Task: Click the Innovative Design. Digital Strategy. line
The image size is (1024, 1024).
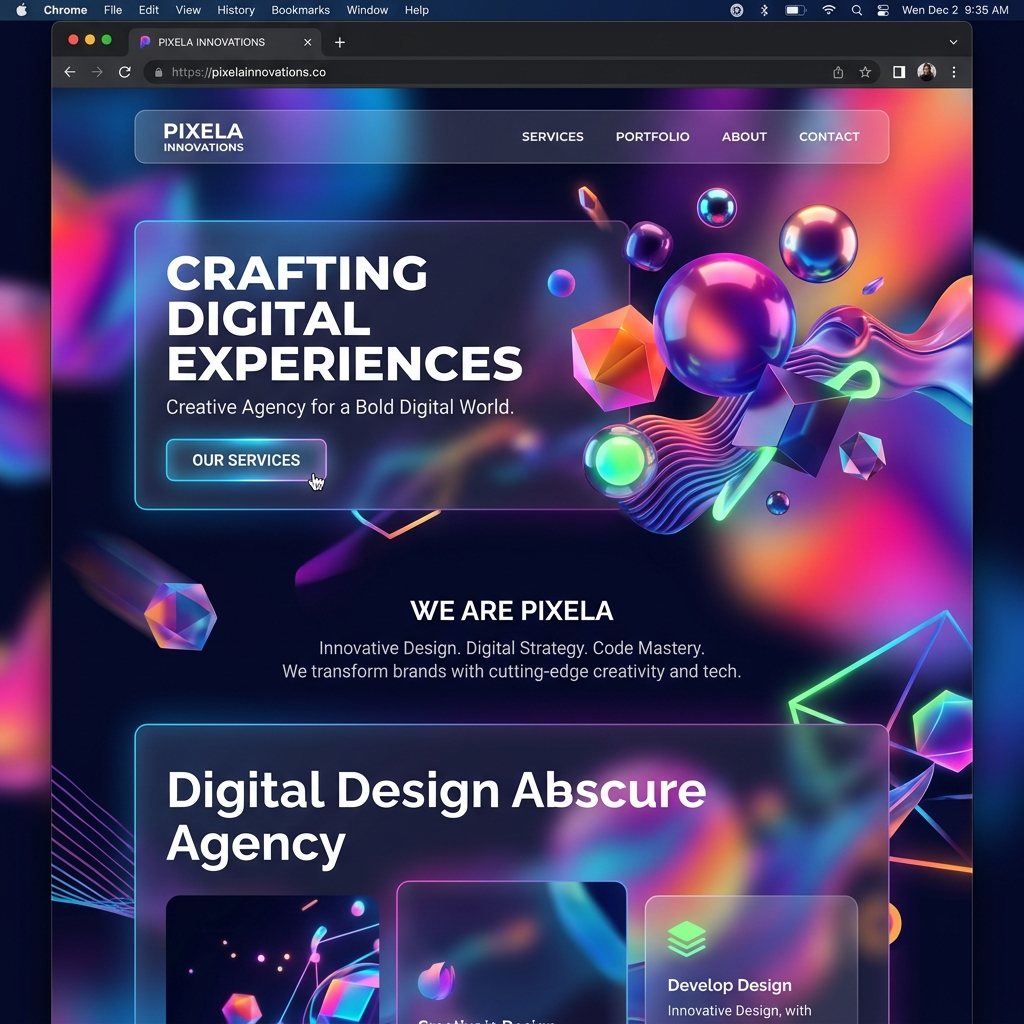Action: 511,648
